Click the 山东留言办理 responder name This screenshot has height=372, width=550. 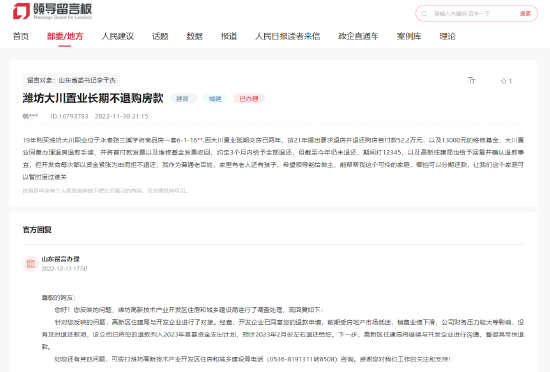pyautogui.click(x=61, y=259)
